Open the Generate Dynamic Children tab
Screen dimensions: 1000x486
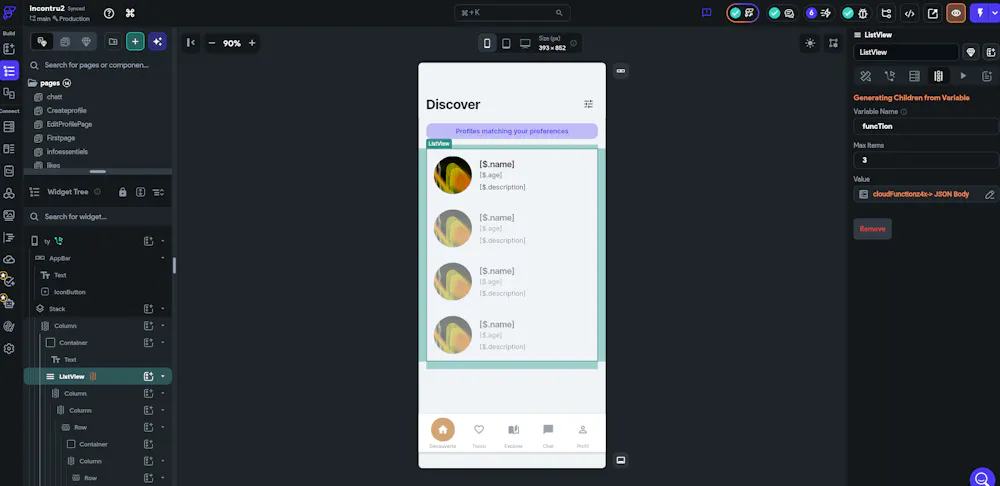pyautogui.click(x=939, y=76)
